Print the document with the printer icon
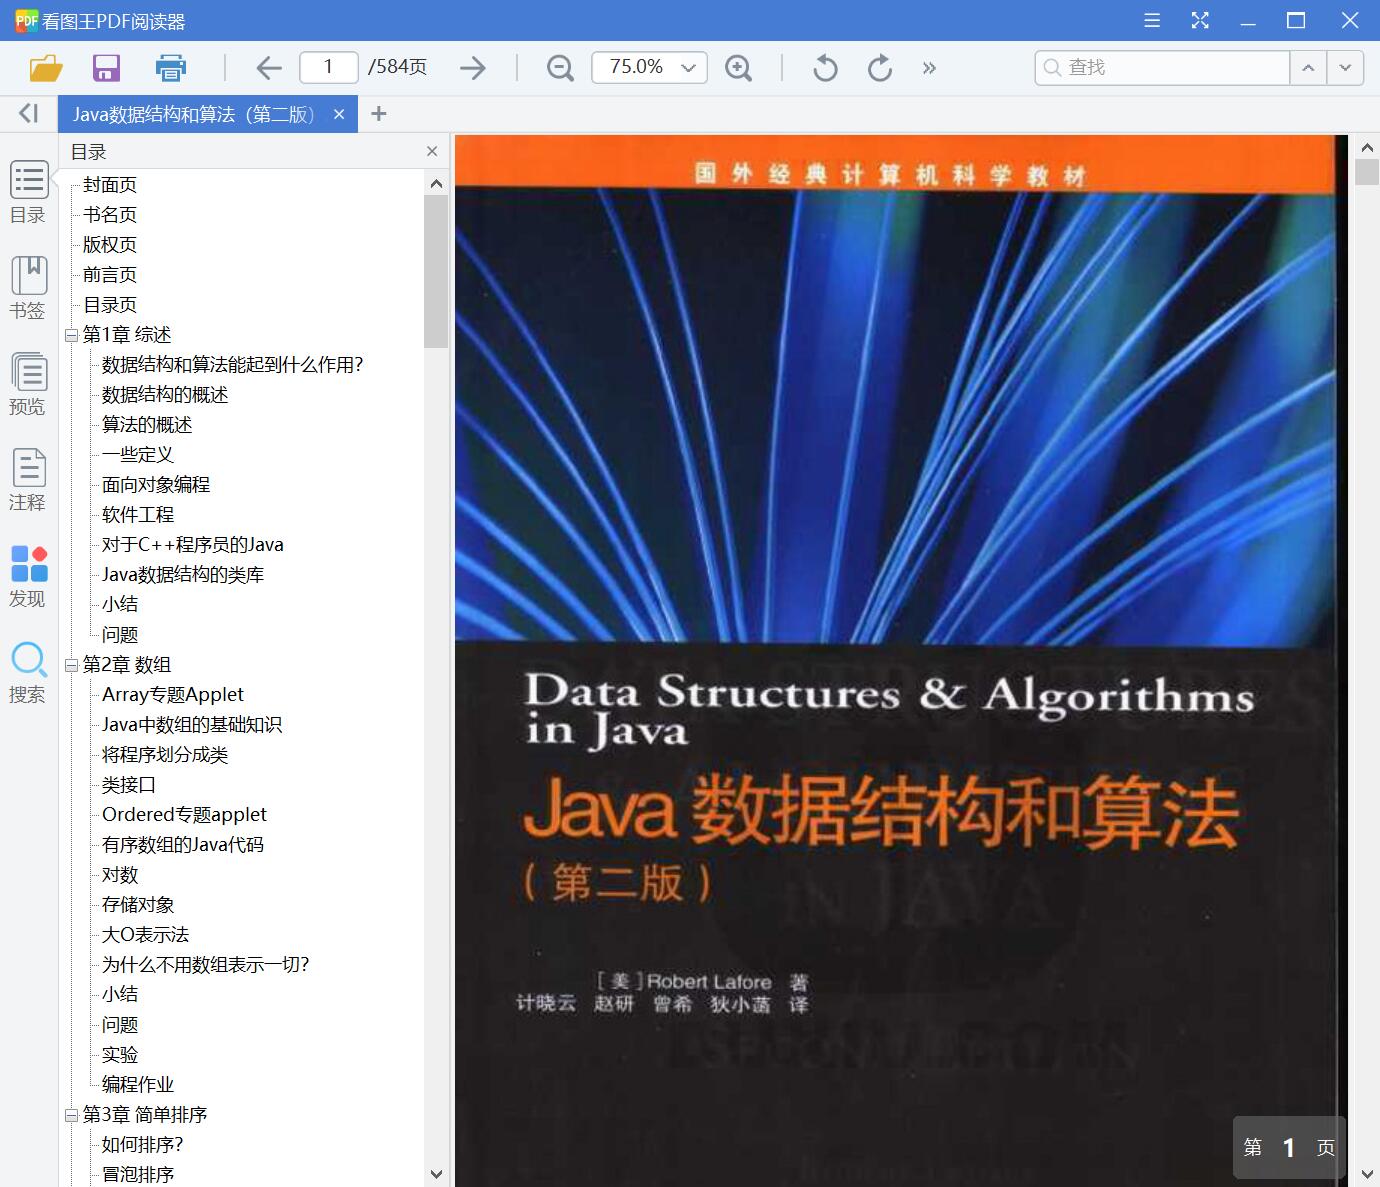The image size is (1380, 1187). [171, 68]
